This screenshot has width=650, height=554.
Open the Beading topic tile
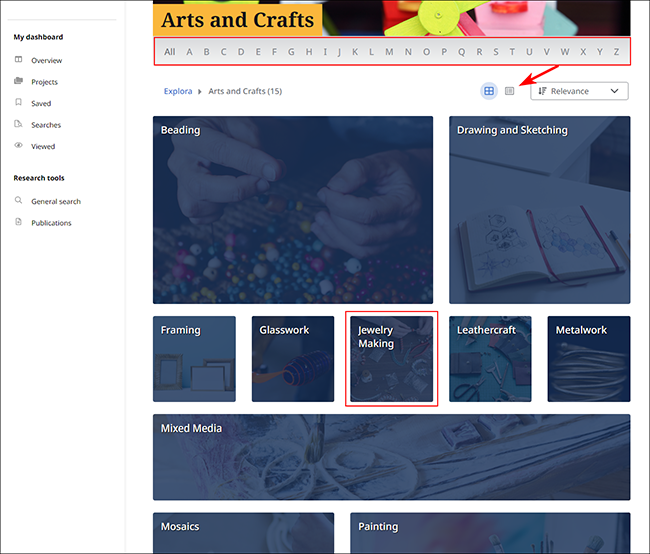[293, 210]
